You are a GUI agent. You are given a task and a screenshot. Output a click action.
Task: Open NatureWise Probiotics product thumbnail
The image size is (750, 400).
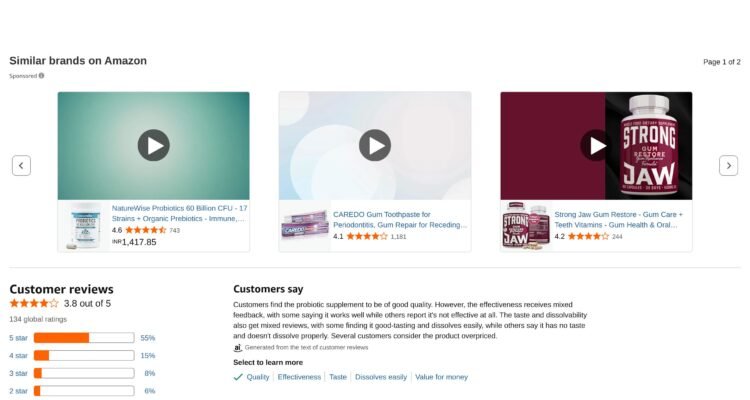click(84, 225)
